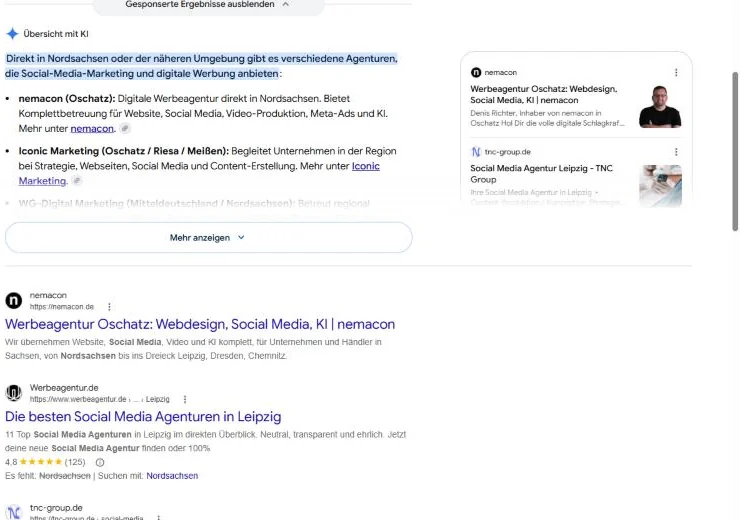Image resolution: width=740 pixels, height=520 pixels.
Task: Open three-dot menu of tnc-group.de source card
Action: (676, 151)
